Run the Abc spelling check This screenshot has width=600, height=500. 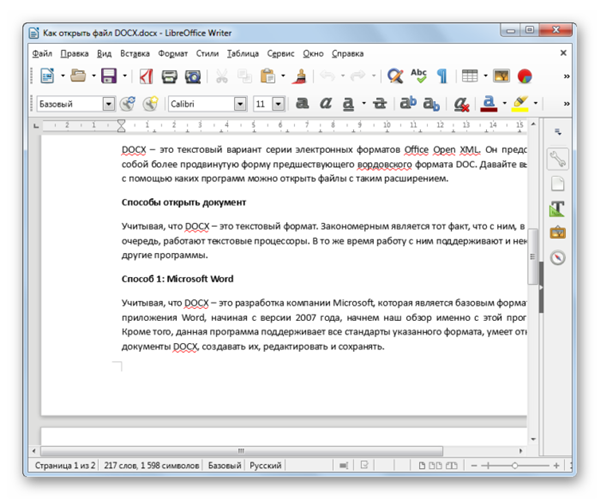point(419,76)
